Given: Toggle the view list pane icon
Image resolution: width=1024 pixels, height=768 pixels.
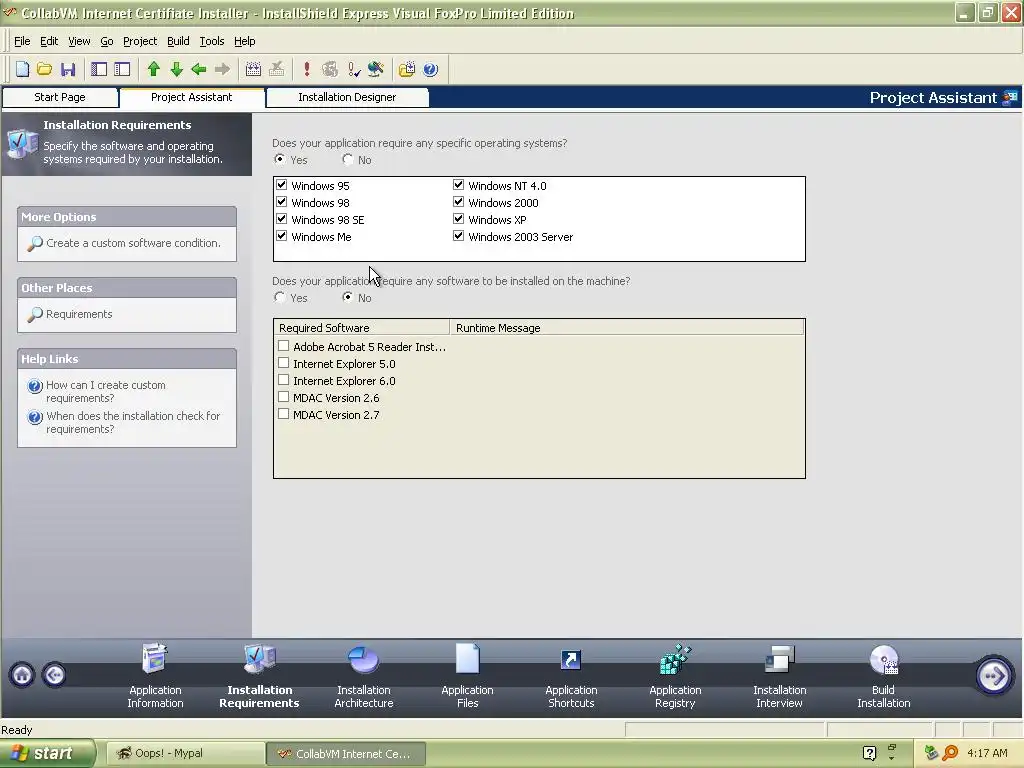Looking at the screenshot, I should point(99,69).
